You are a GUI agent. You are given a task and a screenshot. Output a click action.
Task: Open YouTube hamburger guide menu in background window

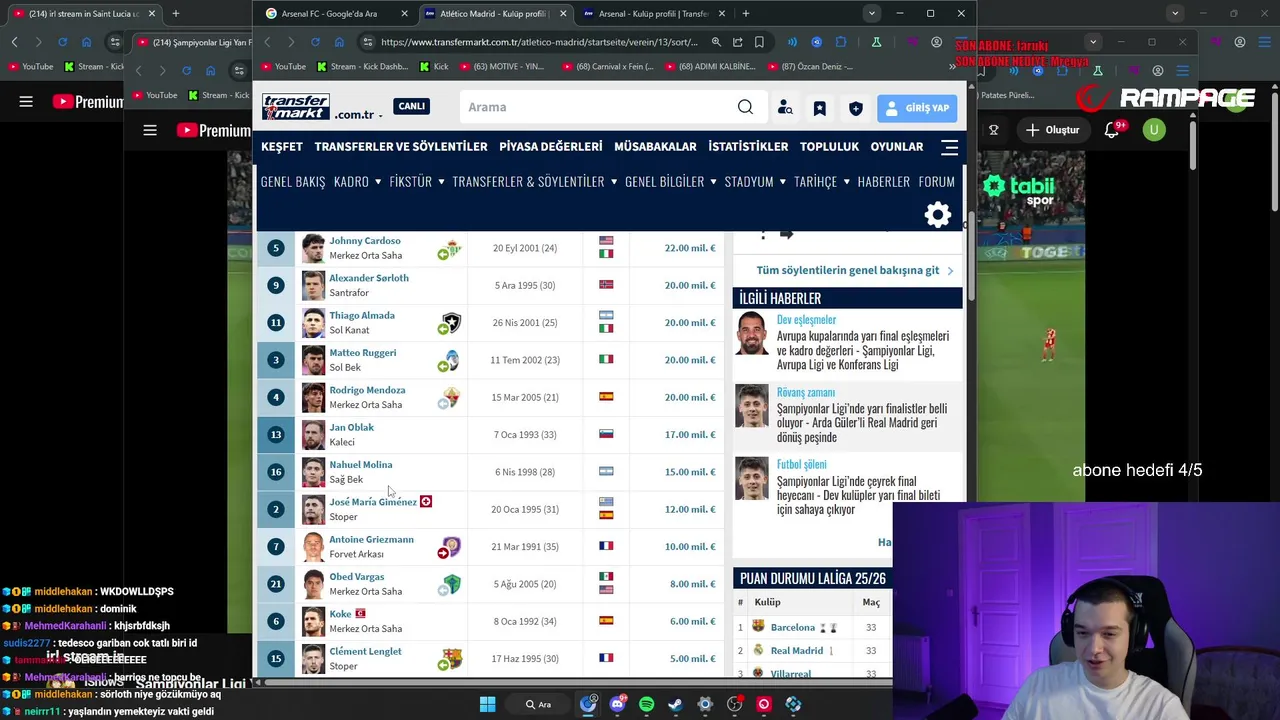point(150,130)
